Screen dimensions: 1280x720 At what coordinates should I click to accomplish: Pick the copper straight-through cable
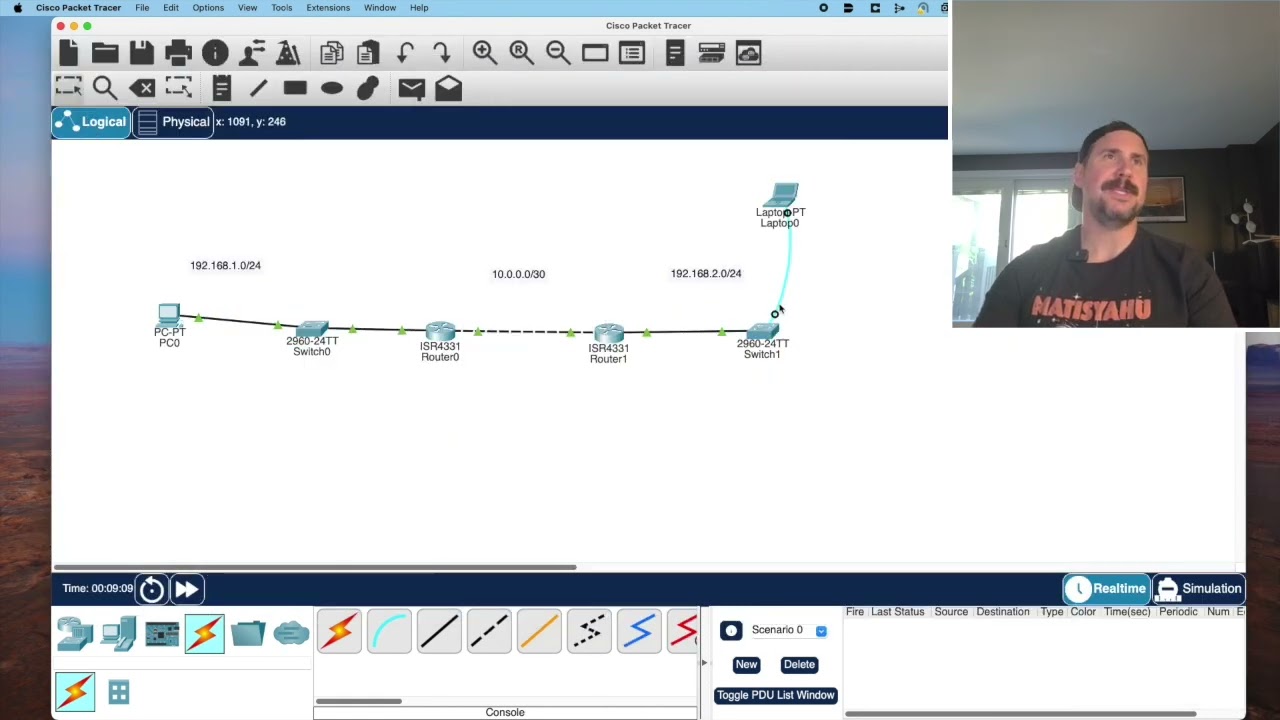pos(439,631)
